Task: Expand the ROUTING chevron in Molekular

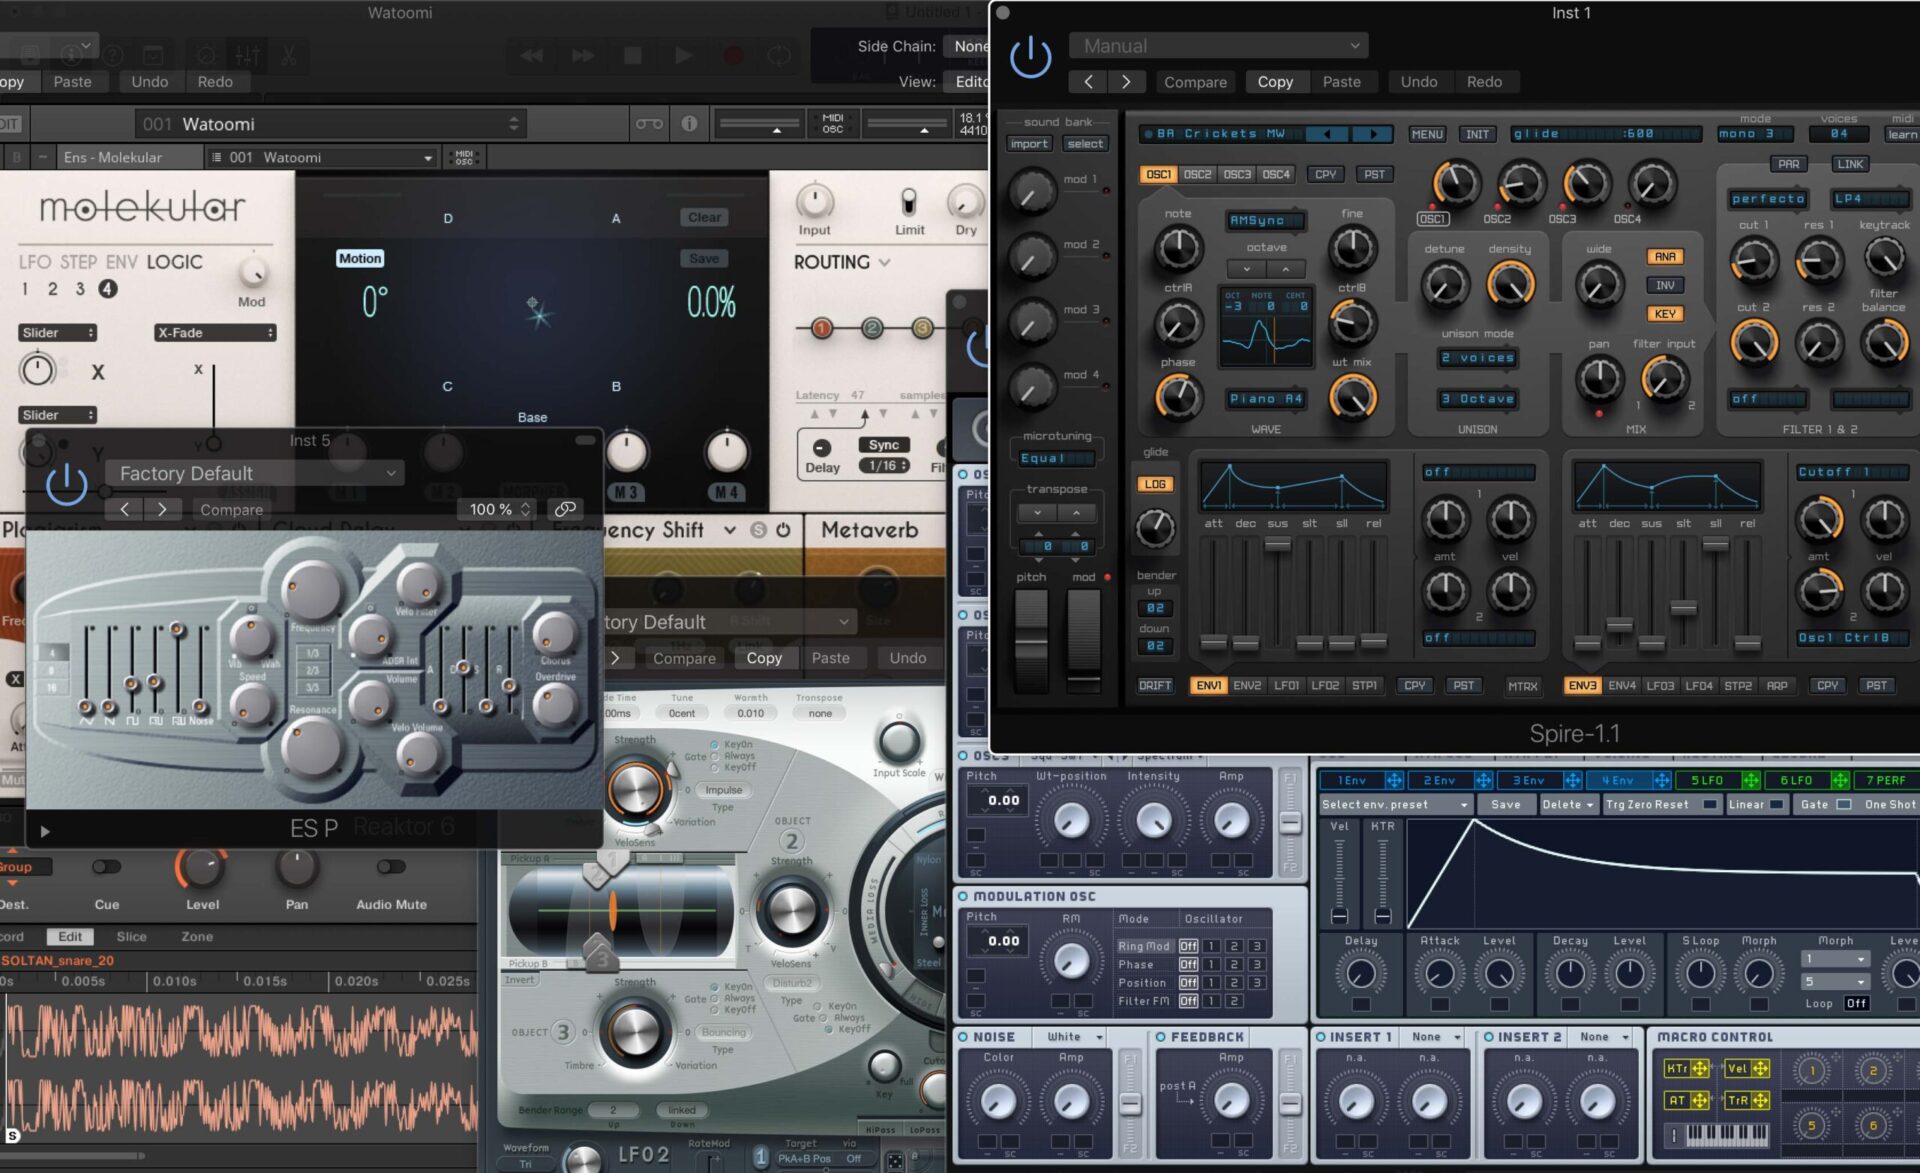Action: 885,262
